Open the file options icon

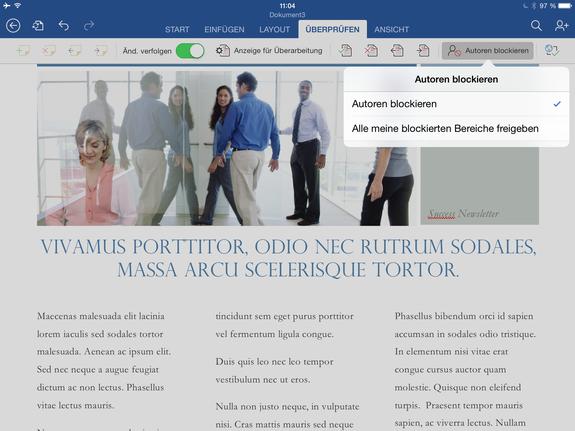pyautogui.click(x=38, y=26)
